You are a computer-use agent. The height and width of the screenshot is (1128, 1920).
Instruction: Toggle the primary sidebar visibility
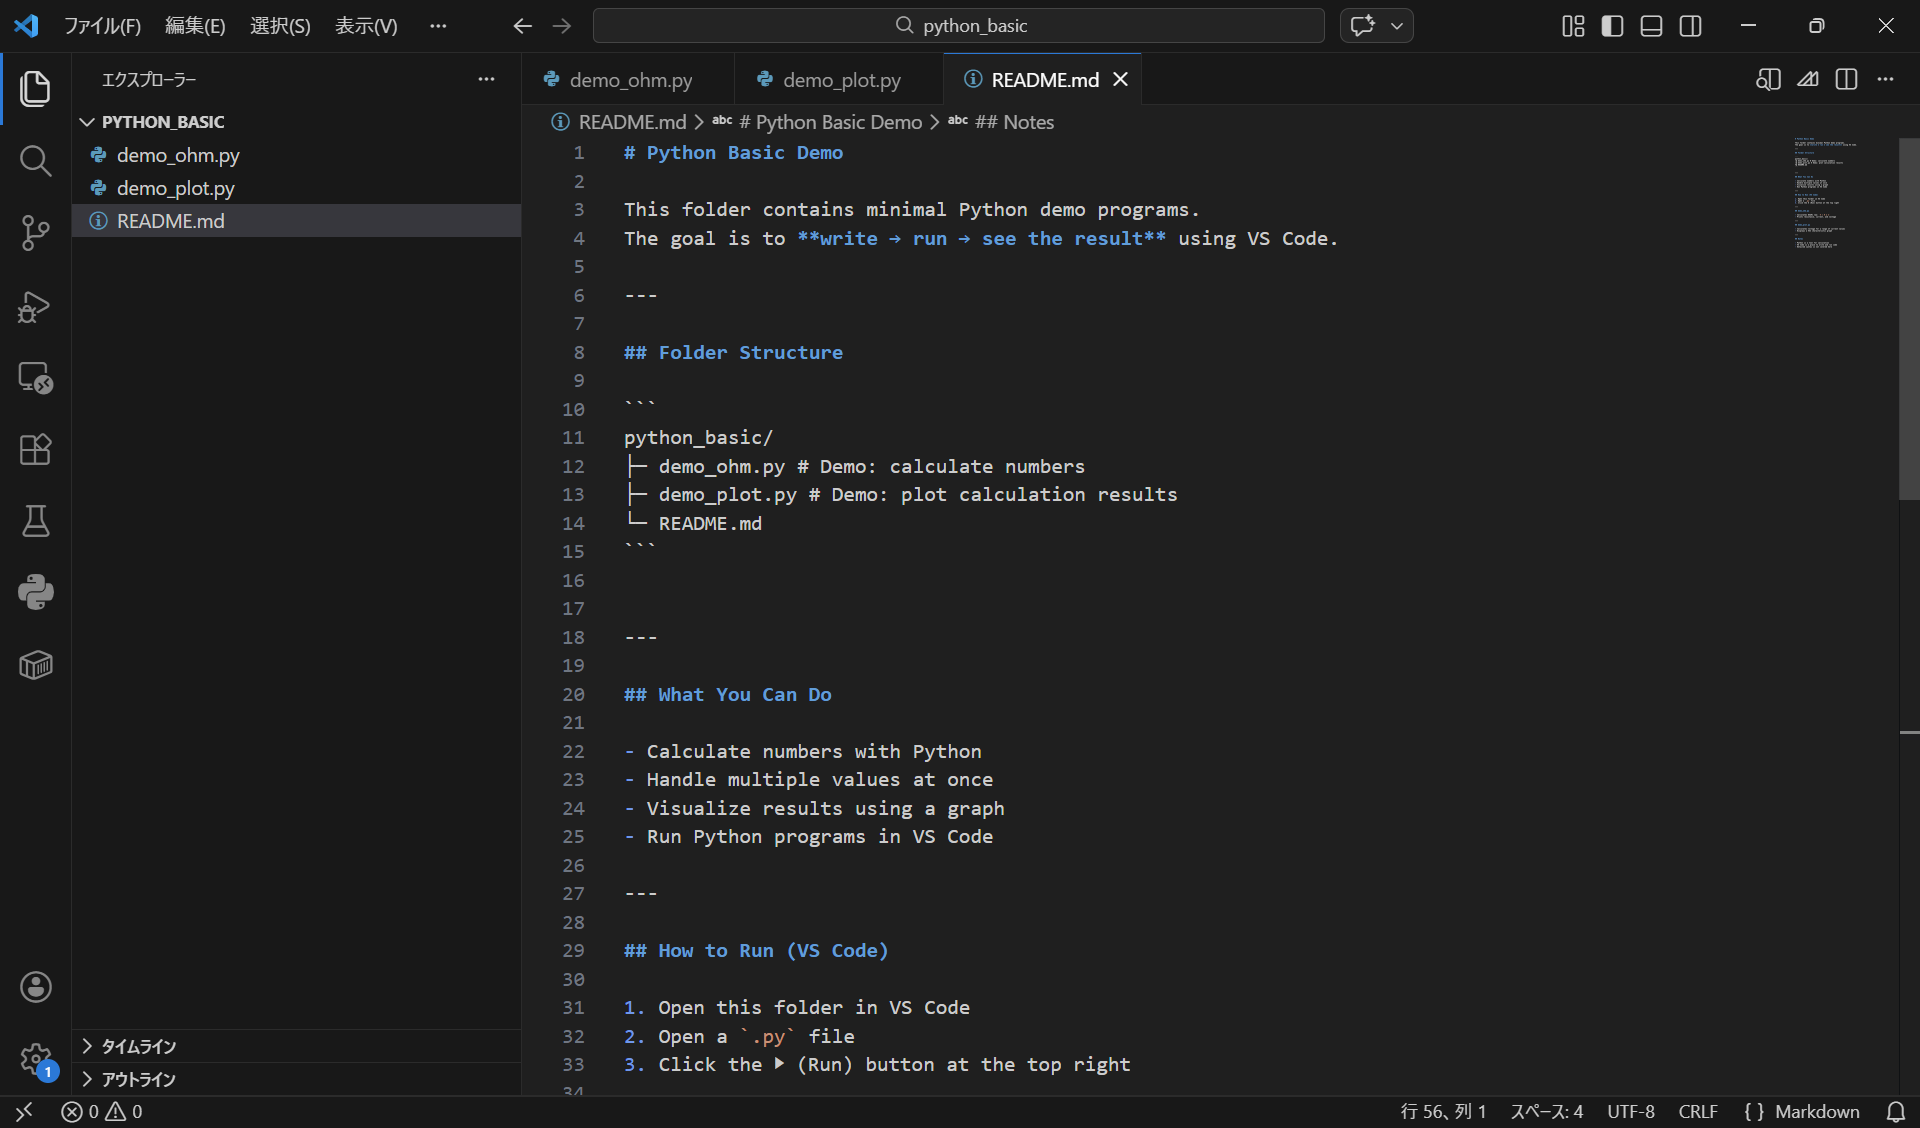pyautogui.click(x=1612, y=26)
